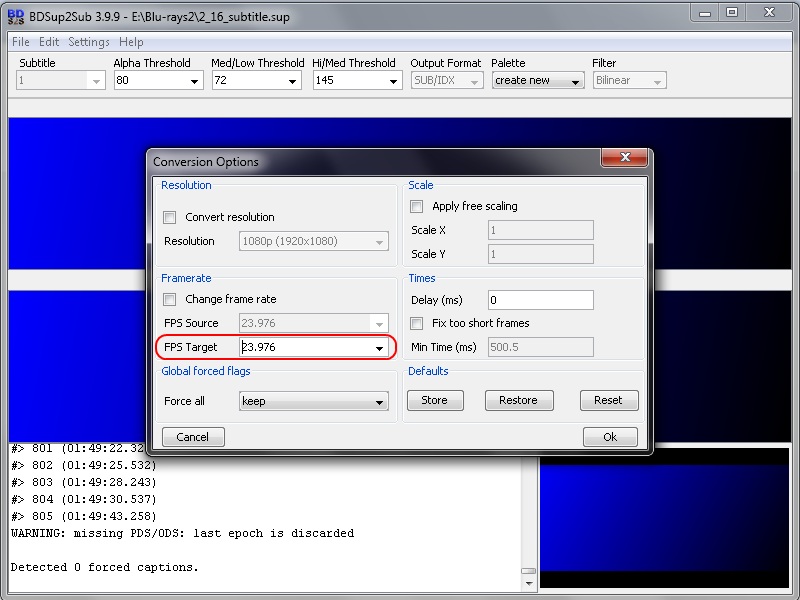This screenshot has height=600, width=800.
Task: Click log line '#> 805 (01:49:43.258)'
Action: 84,516
